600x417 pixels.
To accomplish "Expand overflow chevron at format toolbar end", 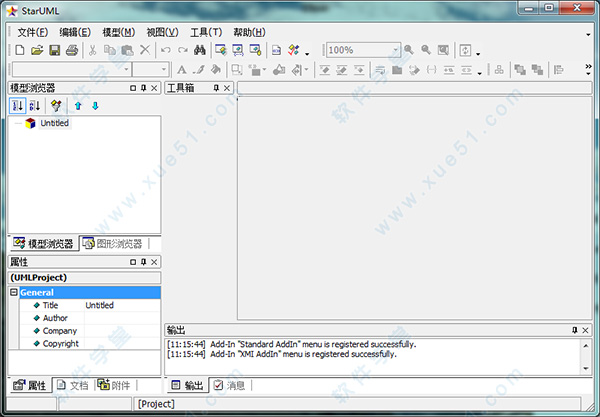I will click(x=589, y=69).
